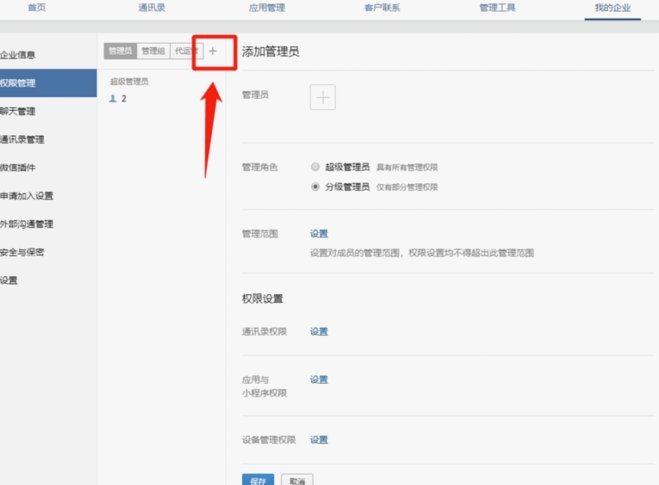This screenshot has height=485, width=659.
Task: Select the 超级管理员 radio button
Action: coord(315,167)
